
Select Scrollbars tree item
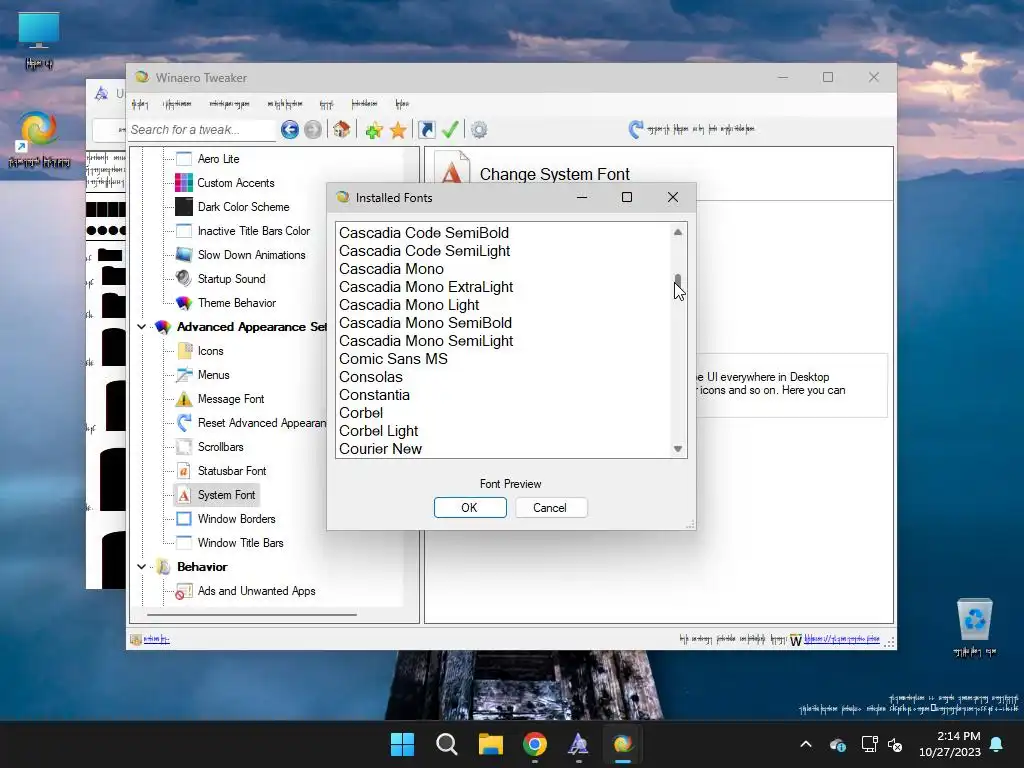[x=221, y=447]
